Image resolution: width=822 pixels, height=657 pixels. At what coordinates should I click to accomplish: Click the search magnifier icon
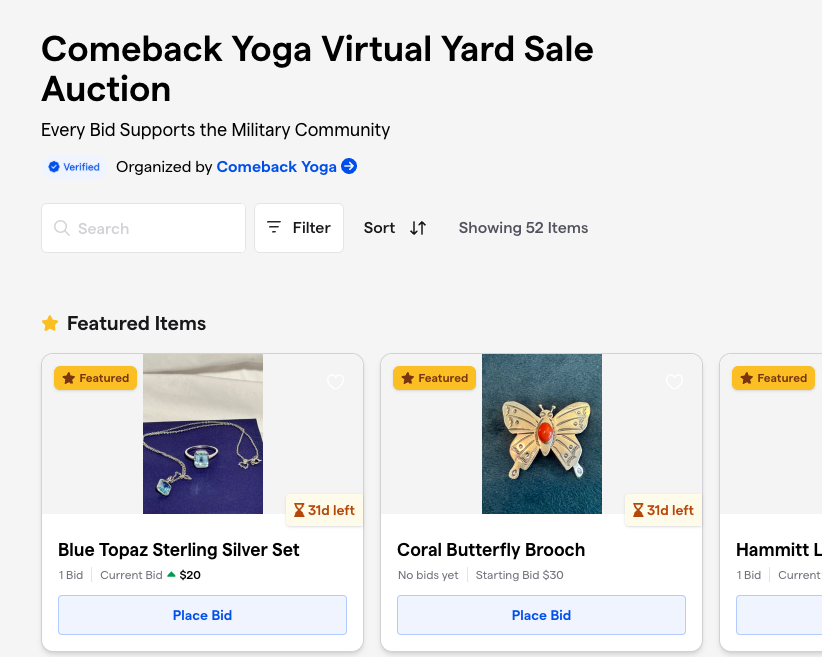pos(61,228)
